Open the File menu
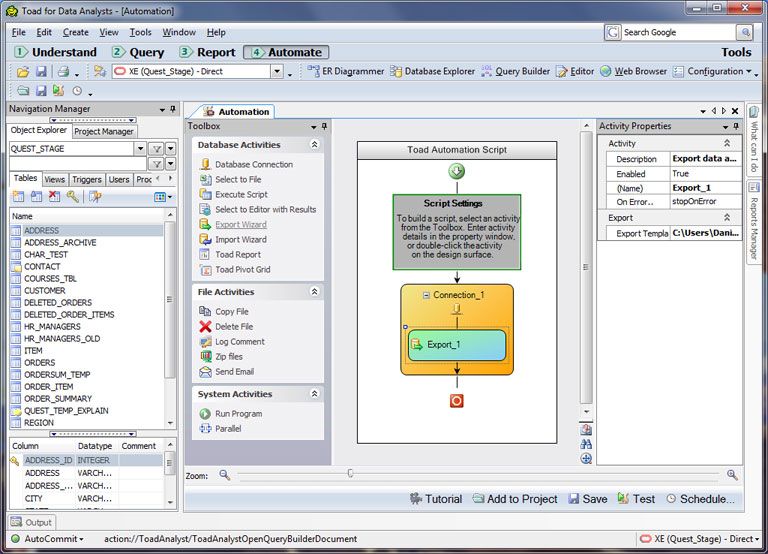Screen dimensions: 768x554 pyautogui.click(x=19, y=32)
